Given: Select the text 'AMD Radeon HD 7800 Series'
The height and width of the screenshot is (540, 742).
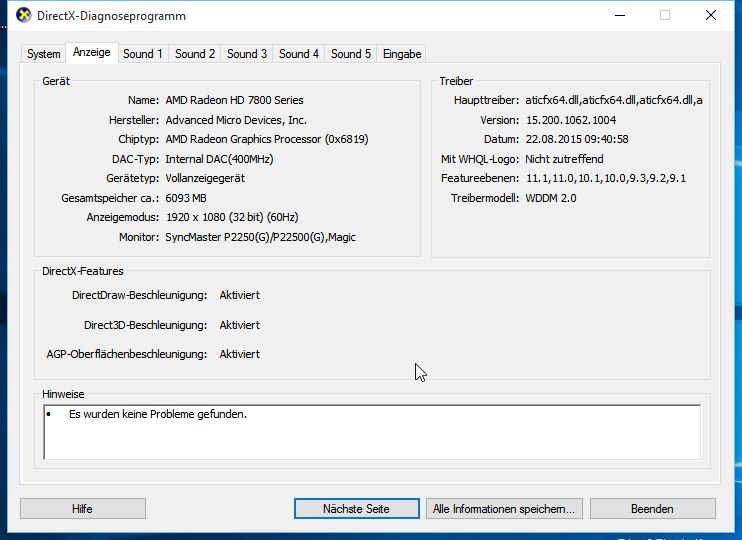Looking at the screenshot, I should click(x=234, y=100).
